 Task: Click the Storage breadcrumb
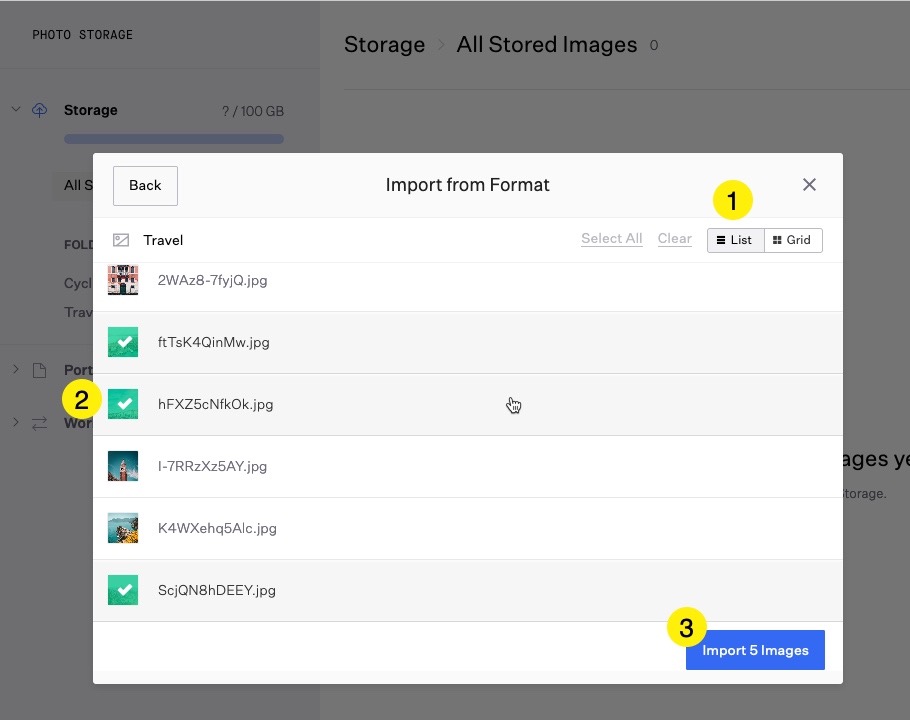(x=384, y=45)
